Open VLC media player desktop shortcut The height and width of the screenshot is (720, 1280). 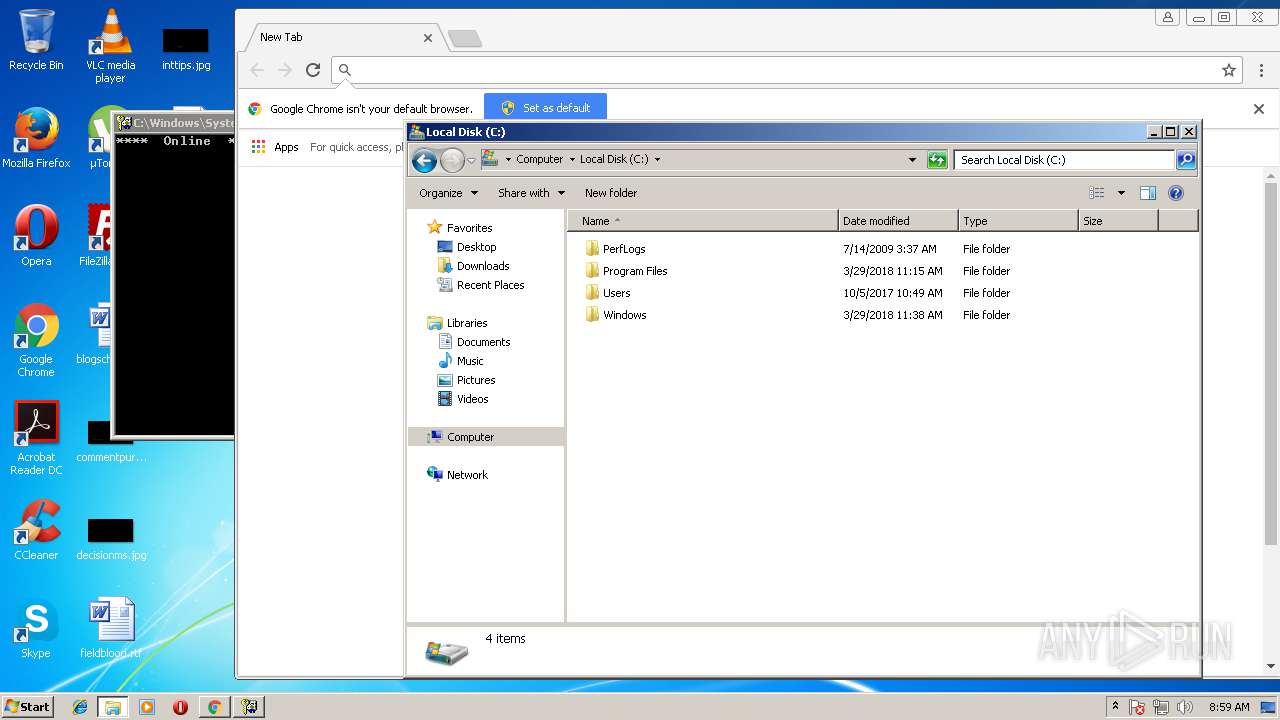110,47
